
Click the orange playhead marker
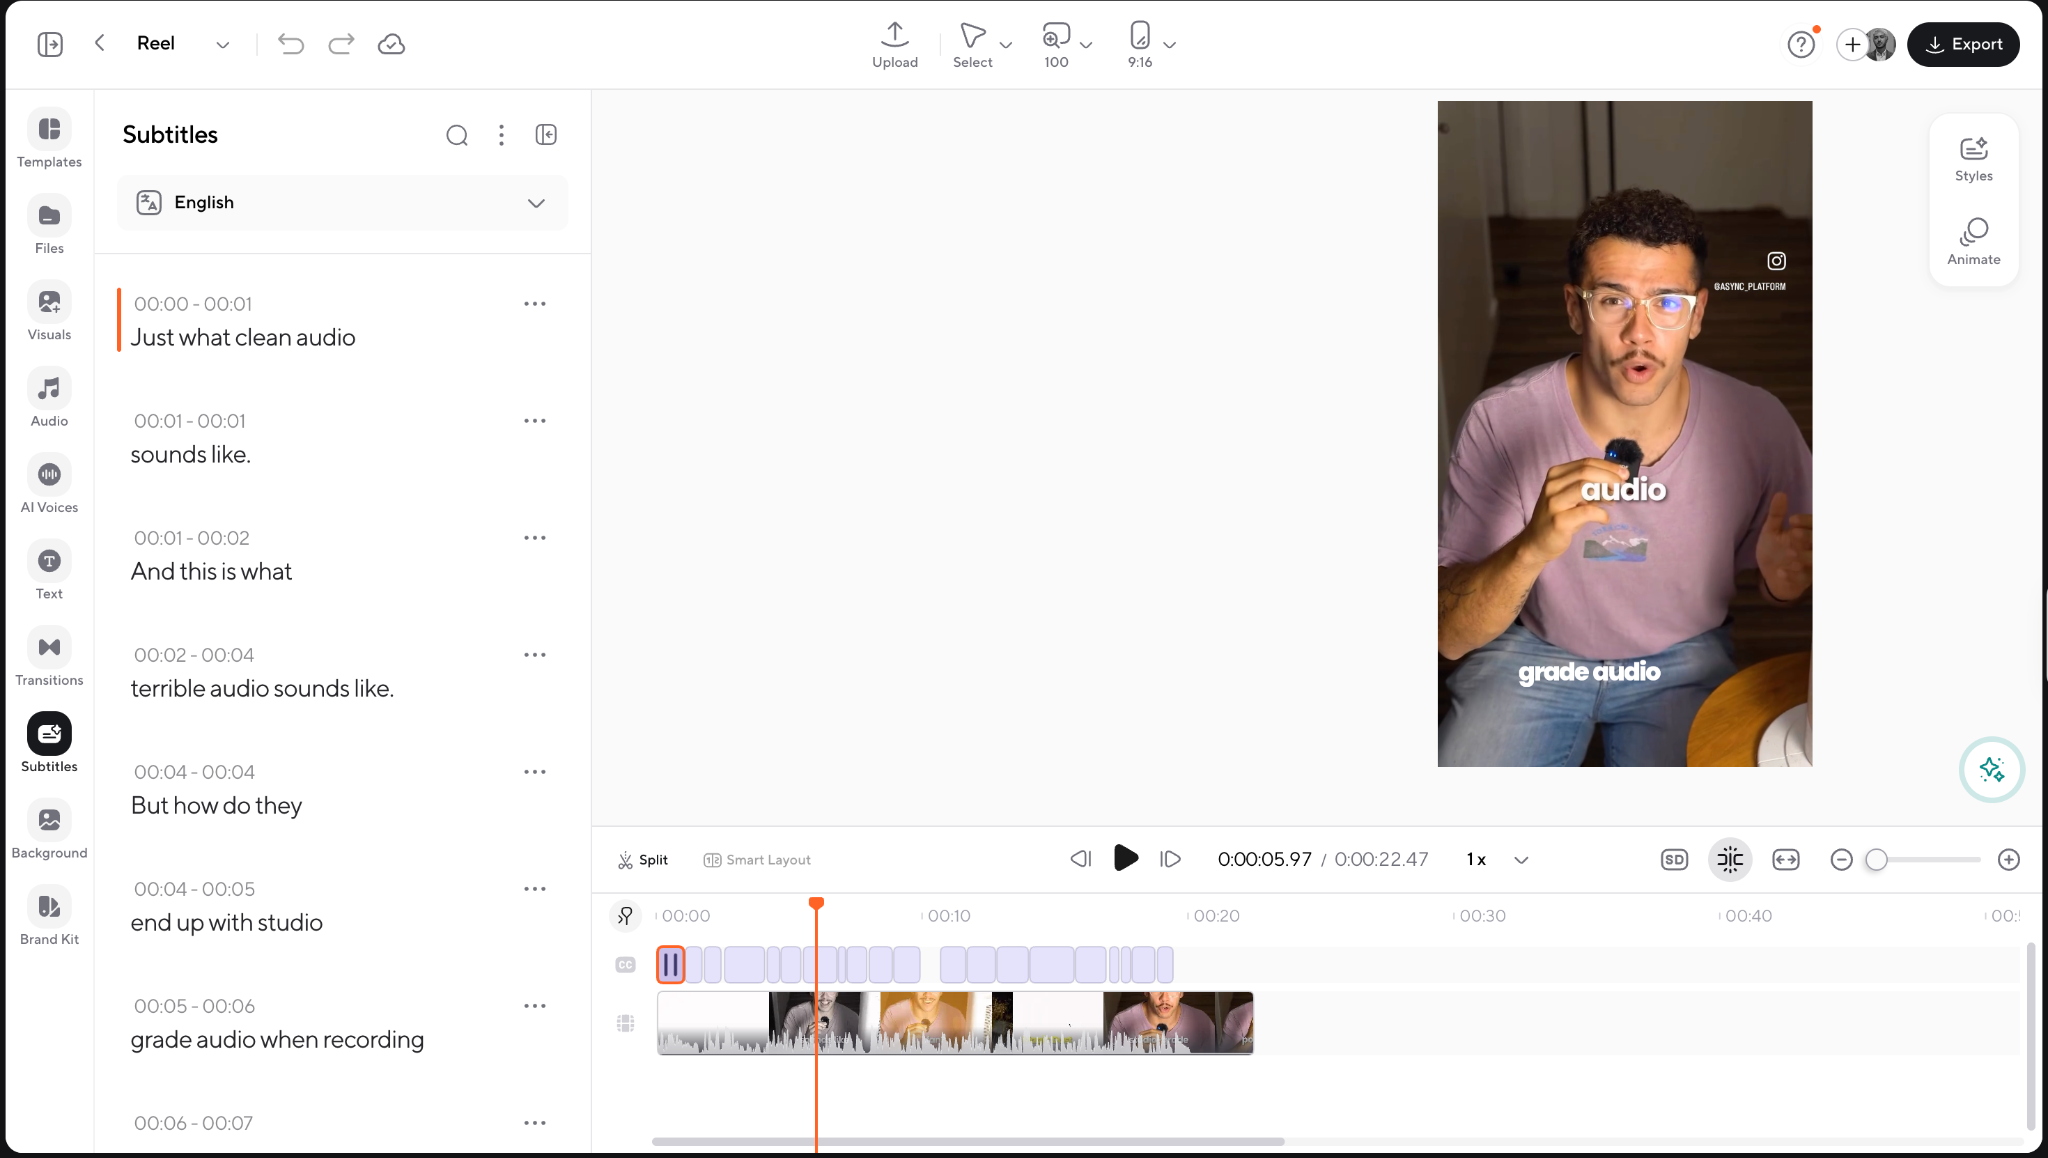click(816, 903)
